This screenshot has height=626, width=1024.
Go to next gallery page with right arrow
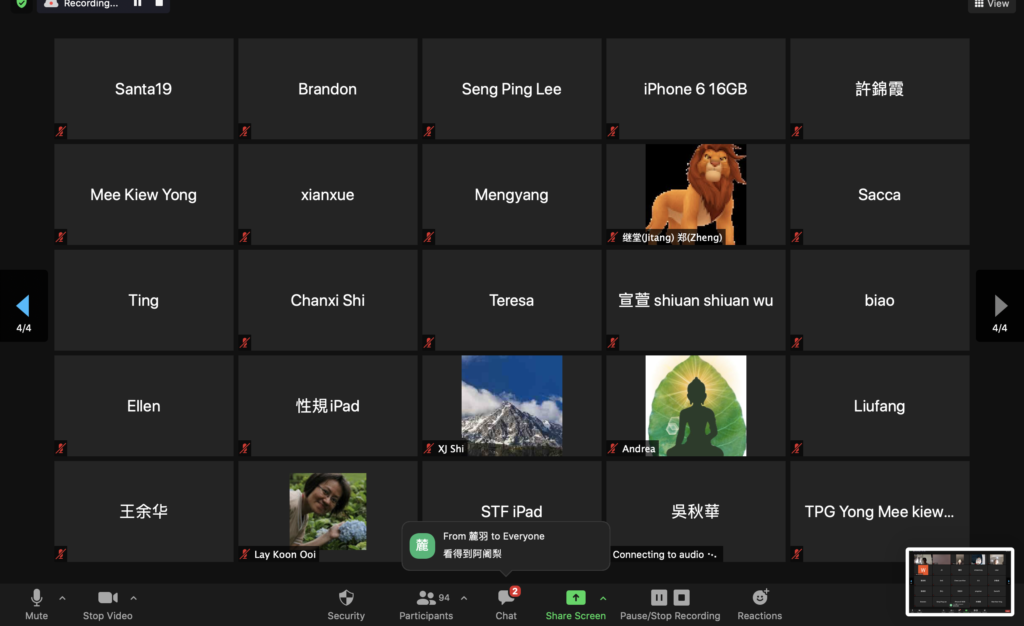1000,305
